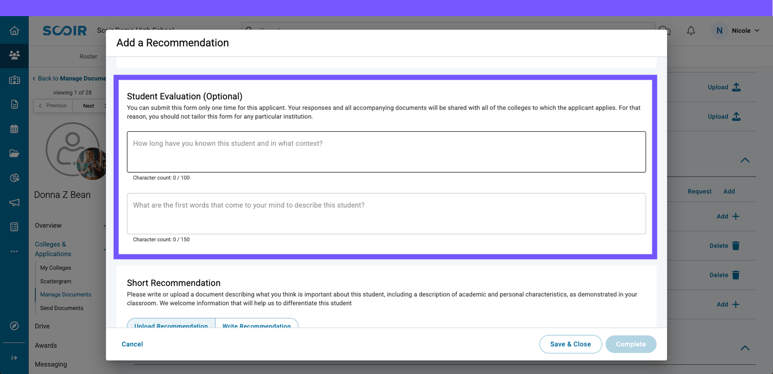This screenshot has height=374, width=773.
Task: Click the Complete button
Action: [631, 344]
